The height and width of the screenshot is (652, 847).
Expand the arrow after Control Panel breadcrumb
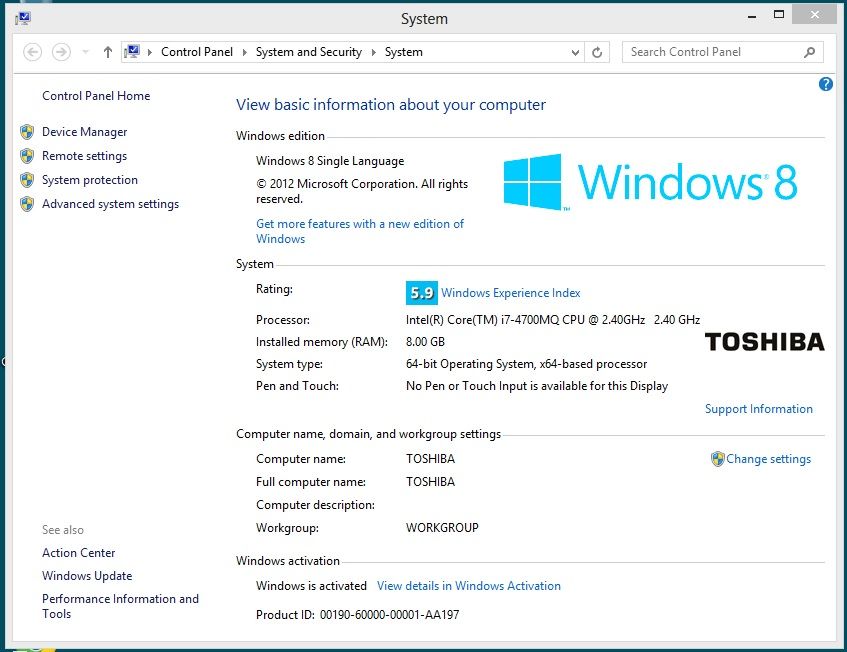point(244,52)
